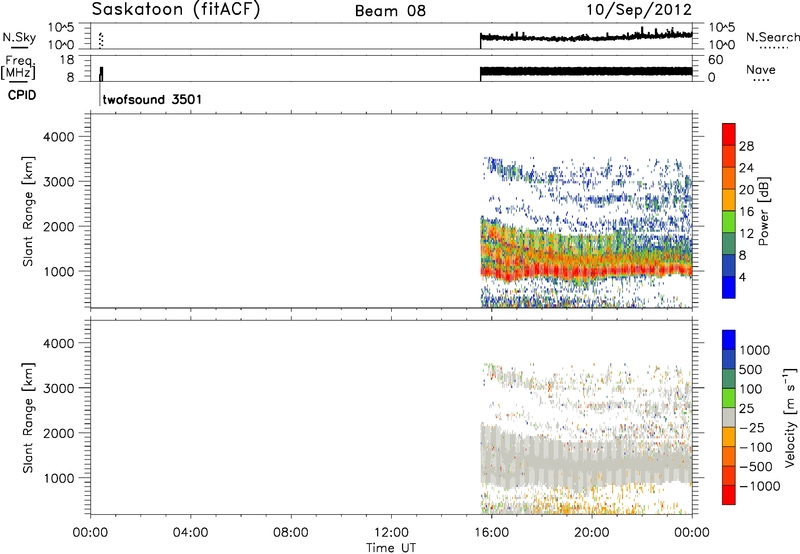
Task: Click the Slant Range label of power panel
Action: [28, 211]
